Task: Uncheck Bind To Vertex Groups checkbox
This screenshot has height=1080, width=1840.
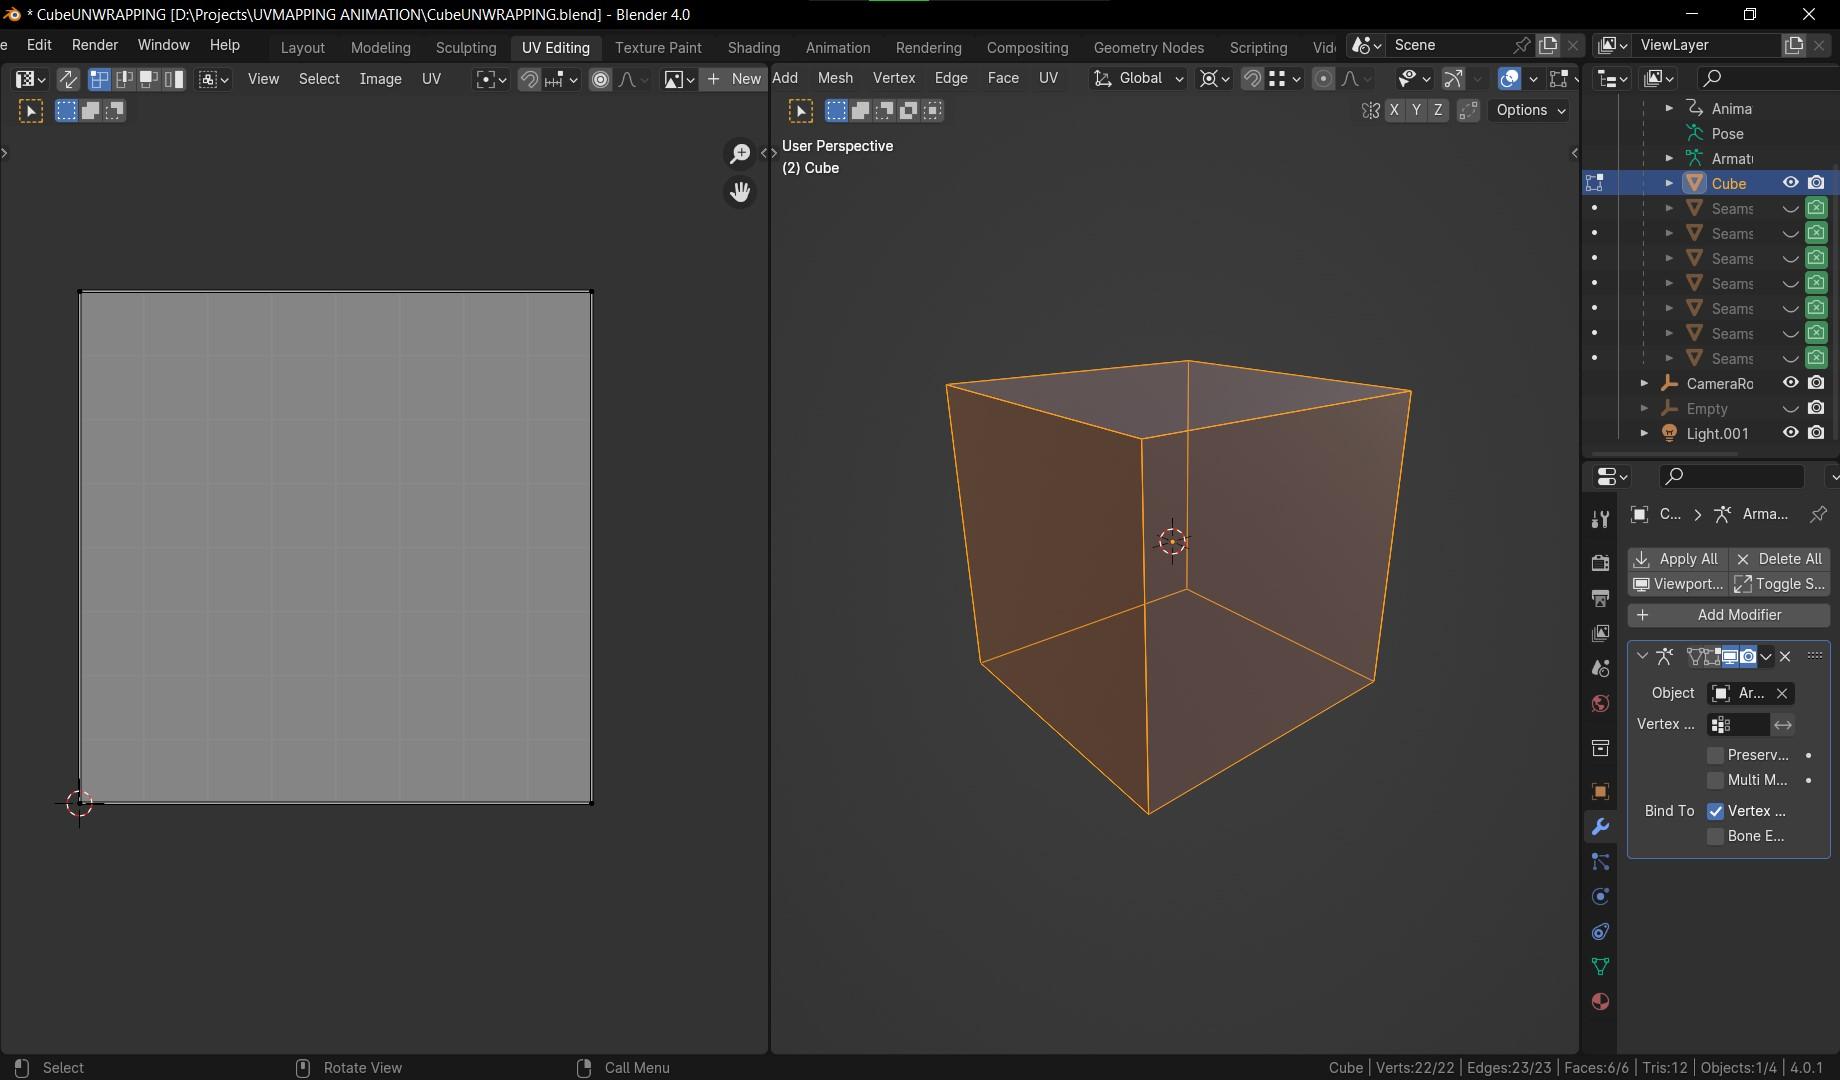Action: [1715, 811]
